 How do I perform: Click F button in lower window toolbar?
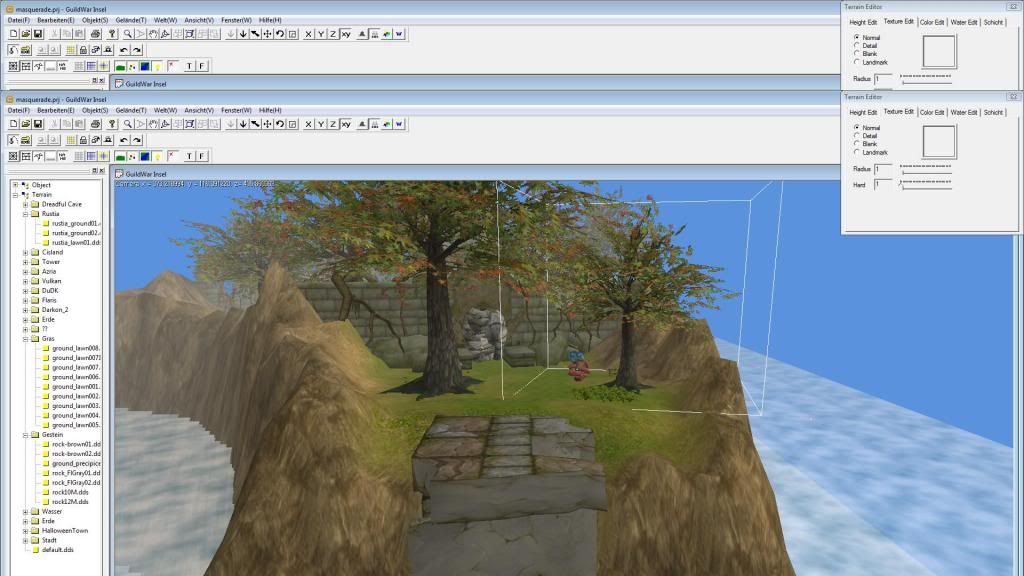[x=202, y=156]
